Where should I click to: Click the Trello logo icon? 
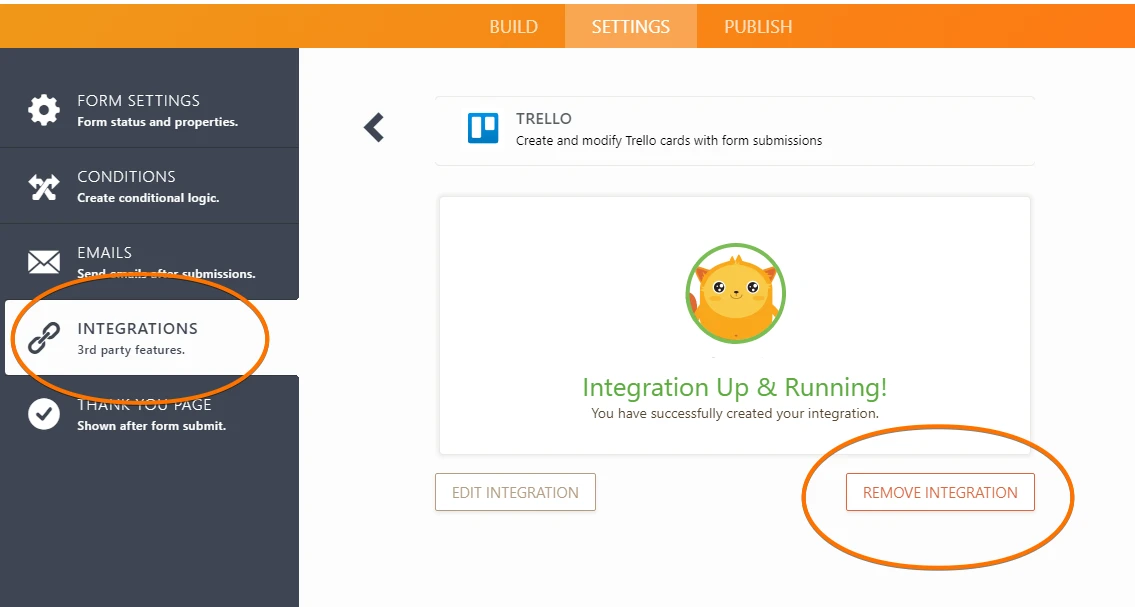click(x=483, y=128)
